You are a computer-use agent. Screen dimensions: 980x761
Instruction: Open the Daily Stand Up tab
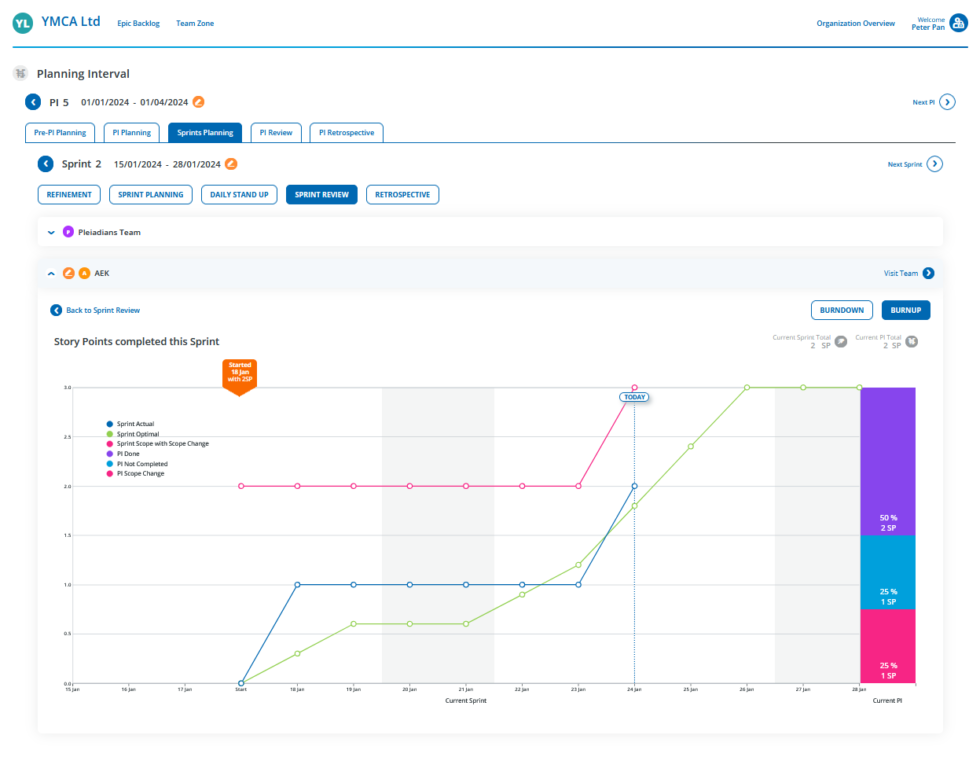239,194
